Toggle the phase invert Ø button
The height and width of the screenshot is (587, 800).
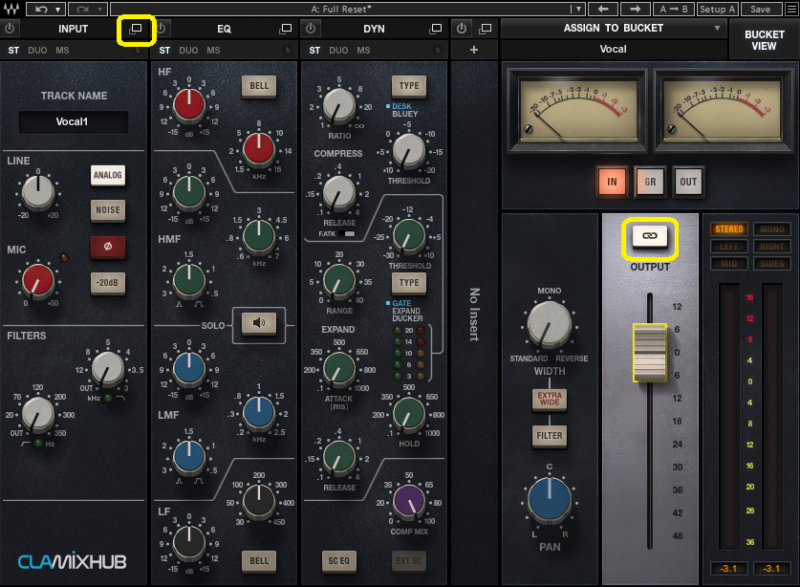(x=107, y=245)
